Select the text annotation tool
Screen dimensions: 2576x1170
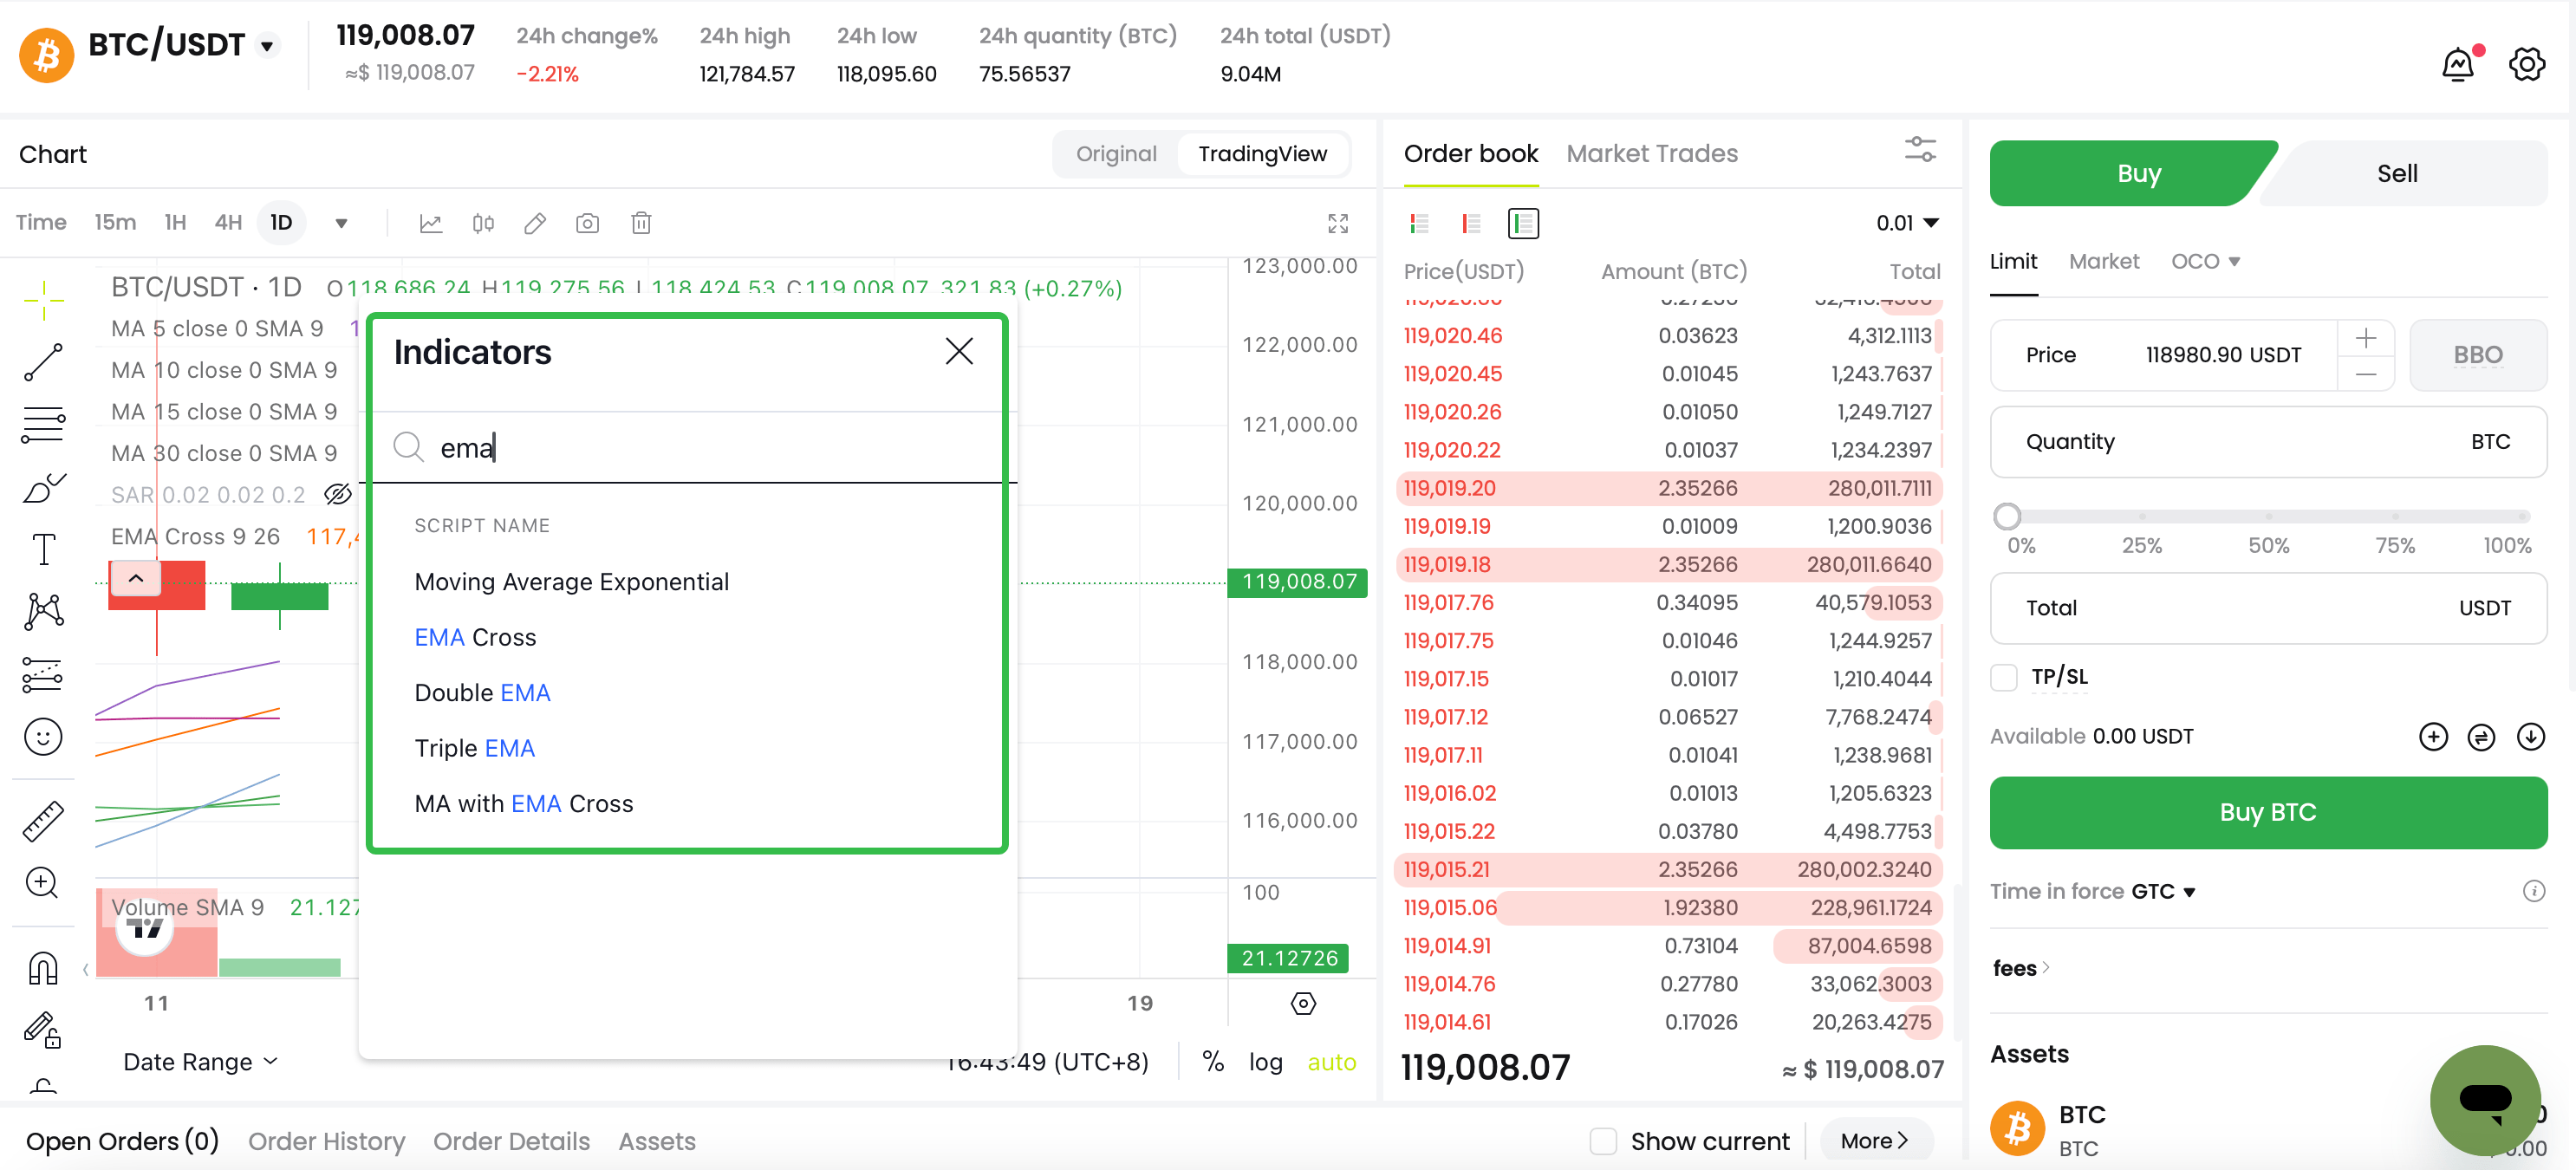43,548
